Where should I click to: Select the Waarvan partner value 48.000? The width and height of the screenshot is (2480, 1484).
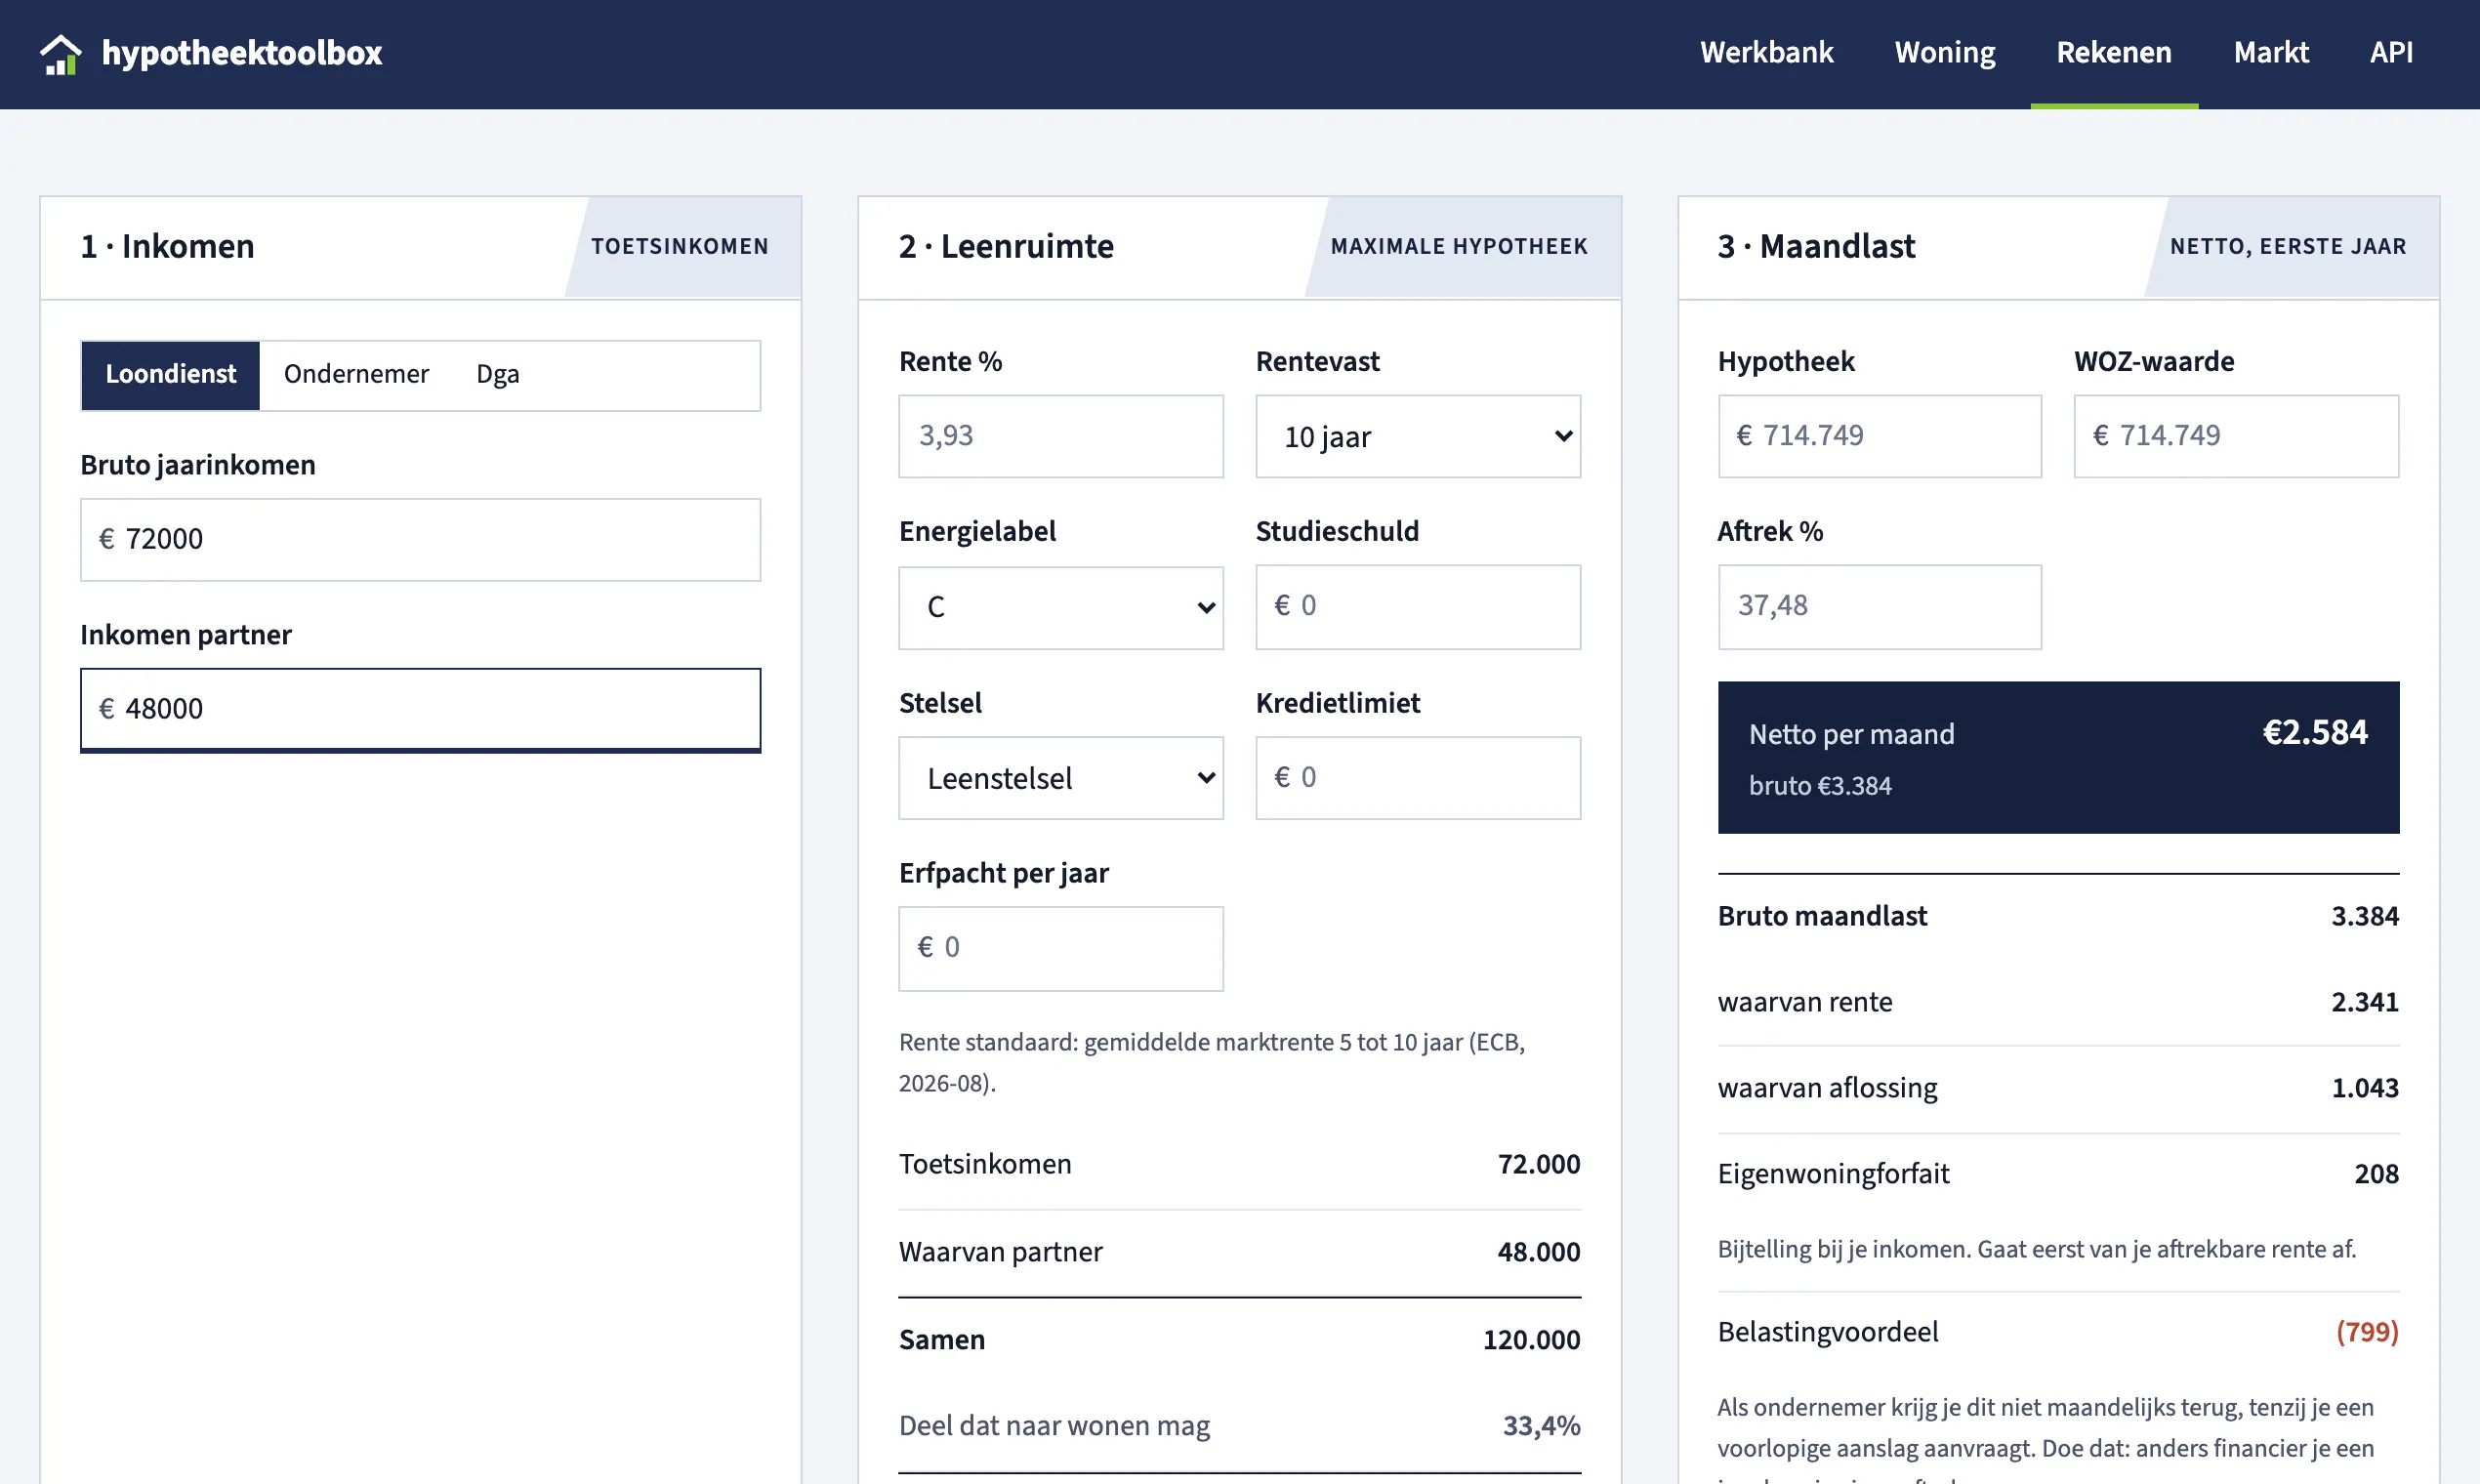pyautogui.click(x=1538, y=1252)
